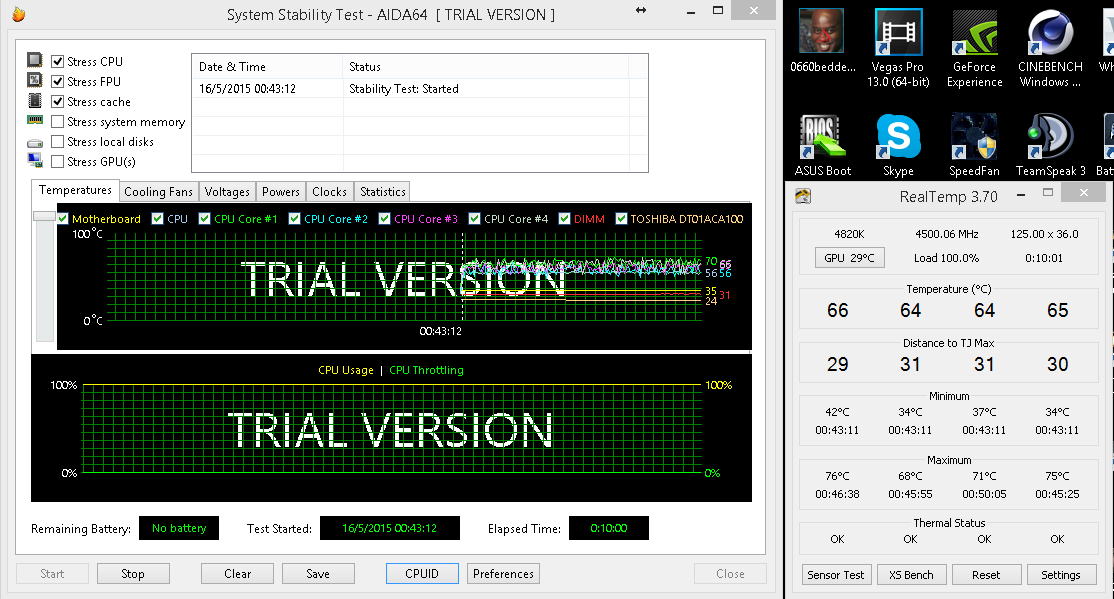Toggle CPU Core #1 graph checkbox
Viewport: 1114px width, 599px height.
tap(205, 218)
